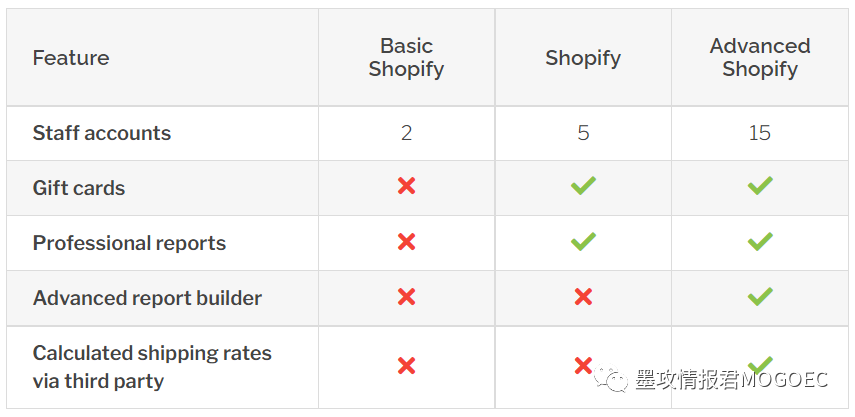Click the green check for Gift cards under Advanced Shopify
Viewport: 855px width, 417px height.
[x=760, y=186]
